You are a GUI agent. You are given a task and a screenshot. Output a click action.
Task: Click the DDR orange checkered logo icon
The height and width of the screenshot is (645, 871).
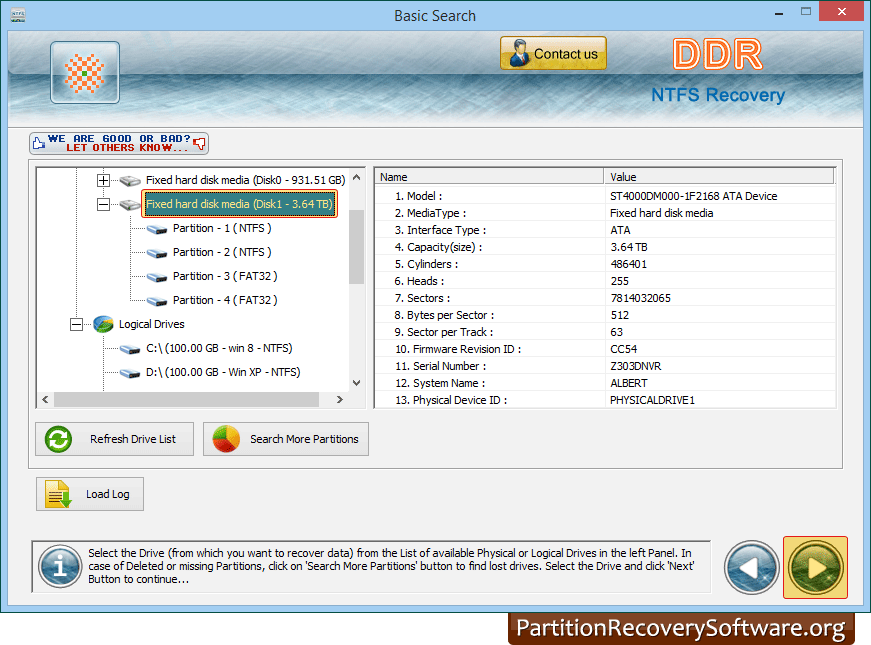84,73
